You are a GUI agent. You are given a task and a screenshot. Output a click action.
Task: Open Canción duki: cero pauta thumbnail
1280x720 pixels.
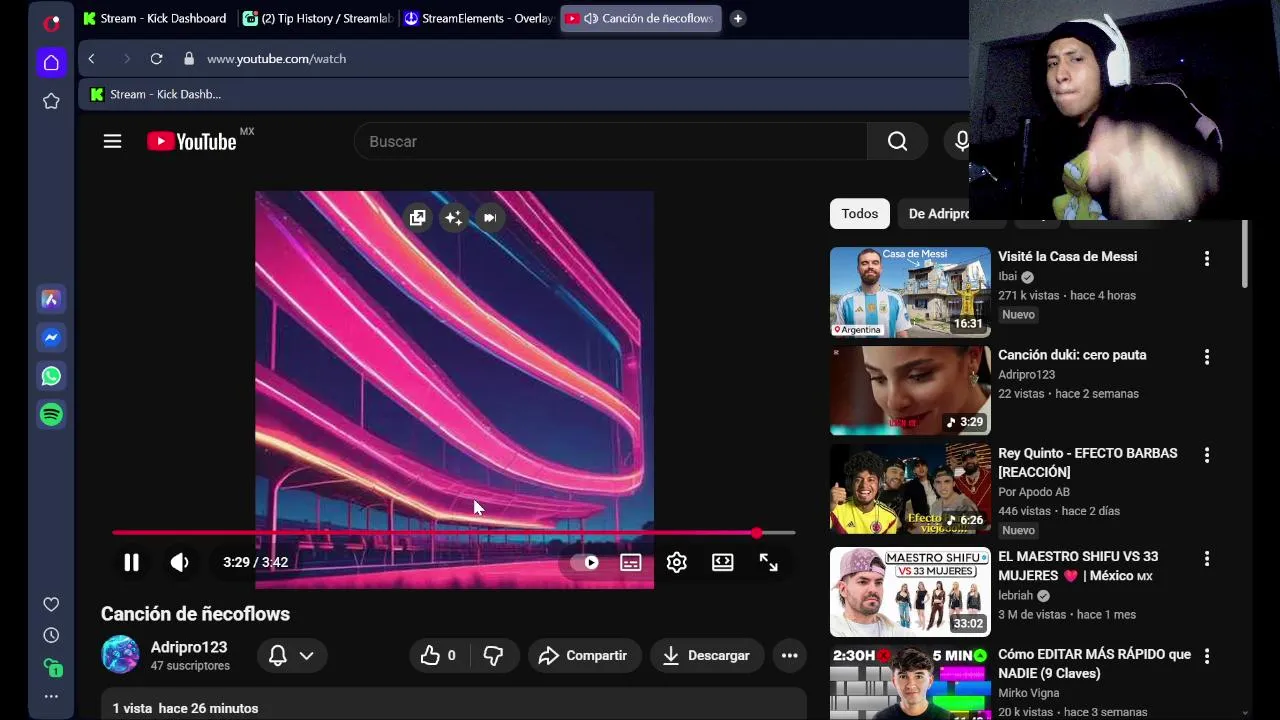(x=910, y=390)
